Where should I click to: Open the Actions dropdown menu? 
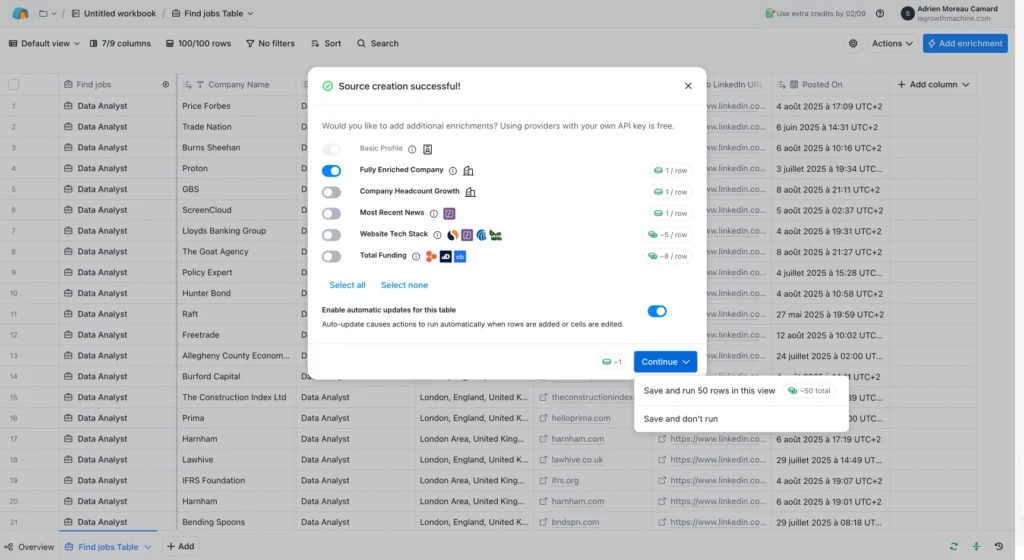(x=892, y=44)
